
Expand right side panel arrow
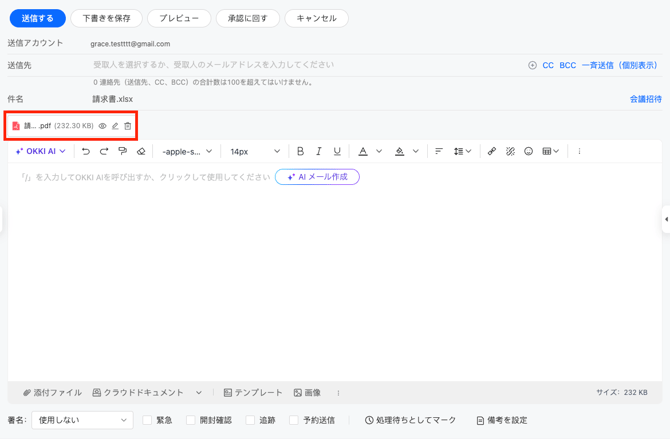(666, 219)
